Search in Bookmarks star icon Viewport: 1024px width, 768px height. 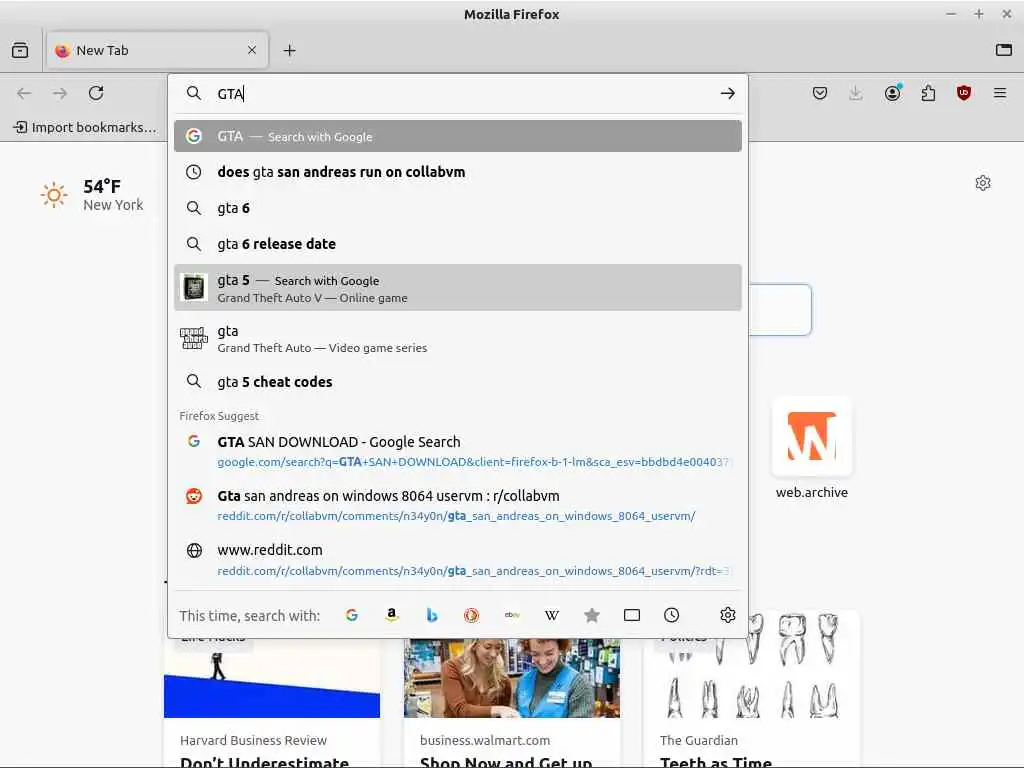592,615
